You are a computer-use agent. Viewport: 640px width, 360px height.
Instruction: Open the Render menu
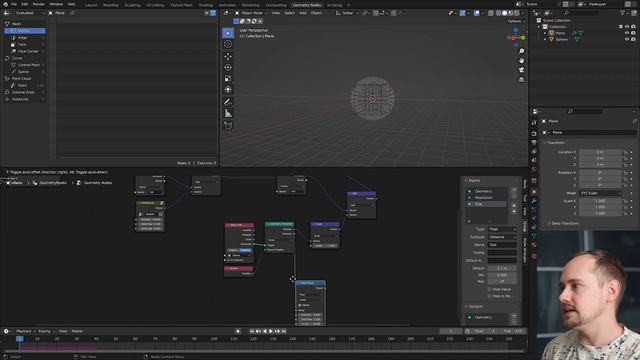[x=39, y=4]
